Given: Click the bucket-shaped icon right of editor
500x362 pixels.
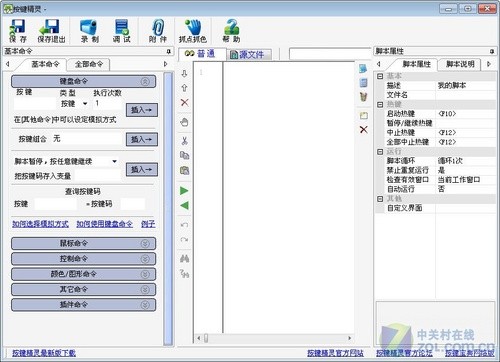Looking at the screenshot, I should (x=363, y=97).
